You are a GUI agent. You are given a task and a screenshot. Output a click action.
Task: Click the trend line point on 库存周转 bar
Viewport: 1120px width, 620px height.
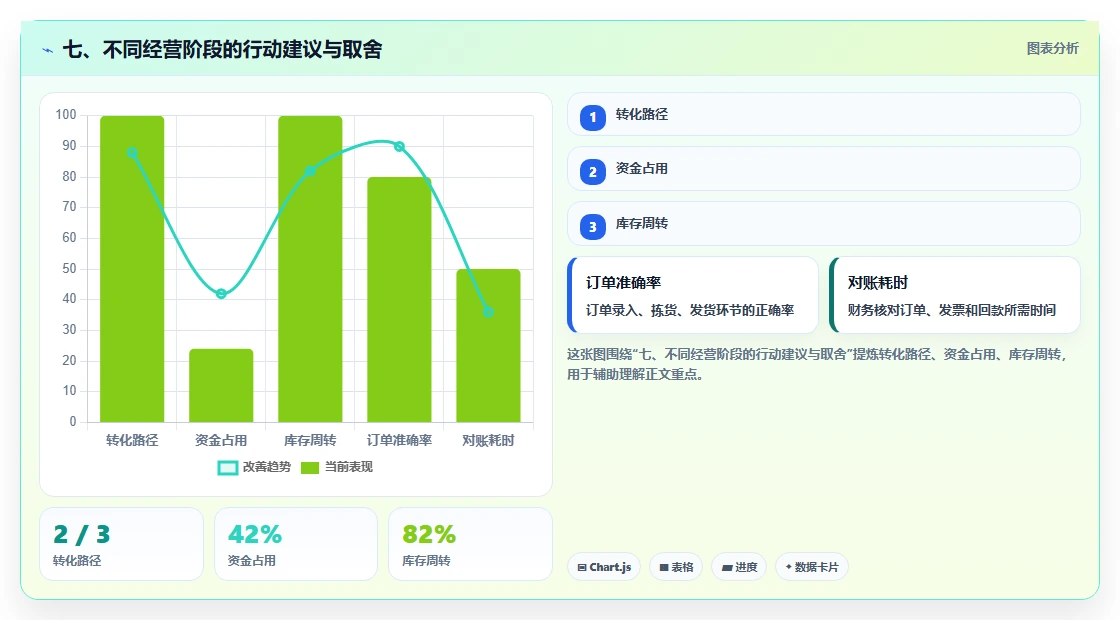pos(310,171)
